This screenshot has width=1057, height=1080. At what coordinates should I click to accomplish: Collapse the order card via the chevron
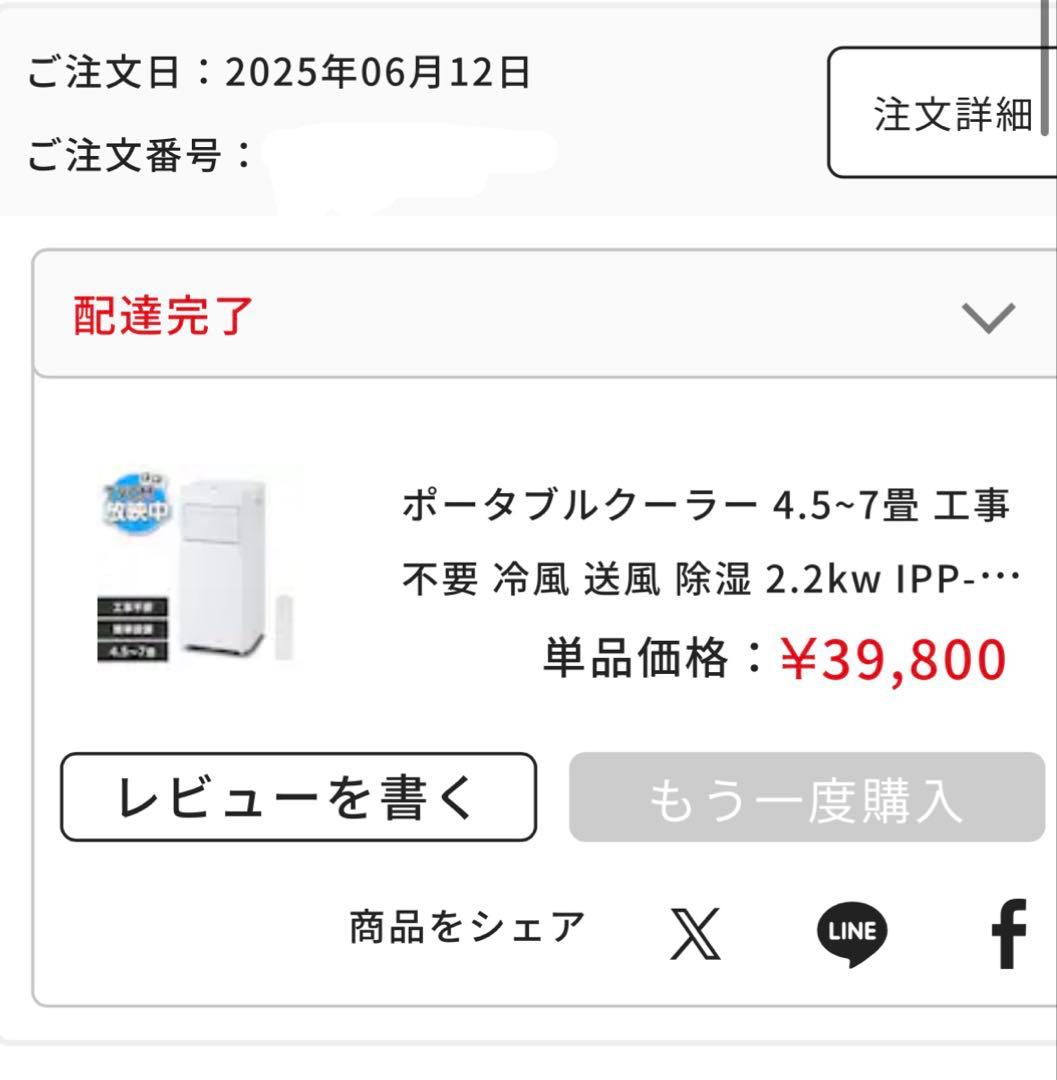point(986,317)
